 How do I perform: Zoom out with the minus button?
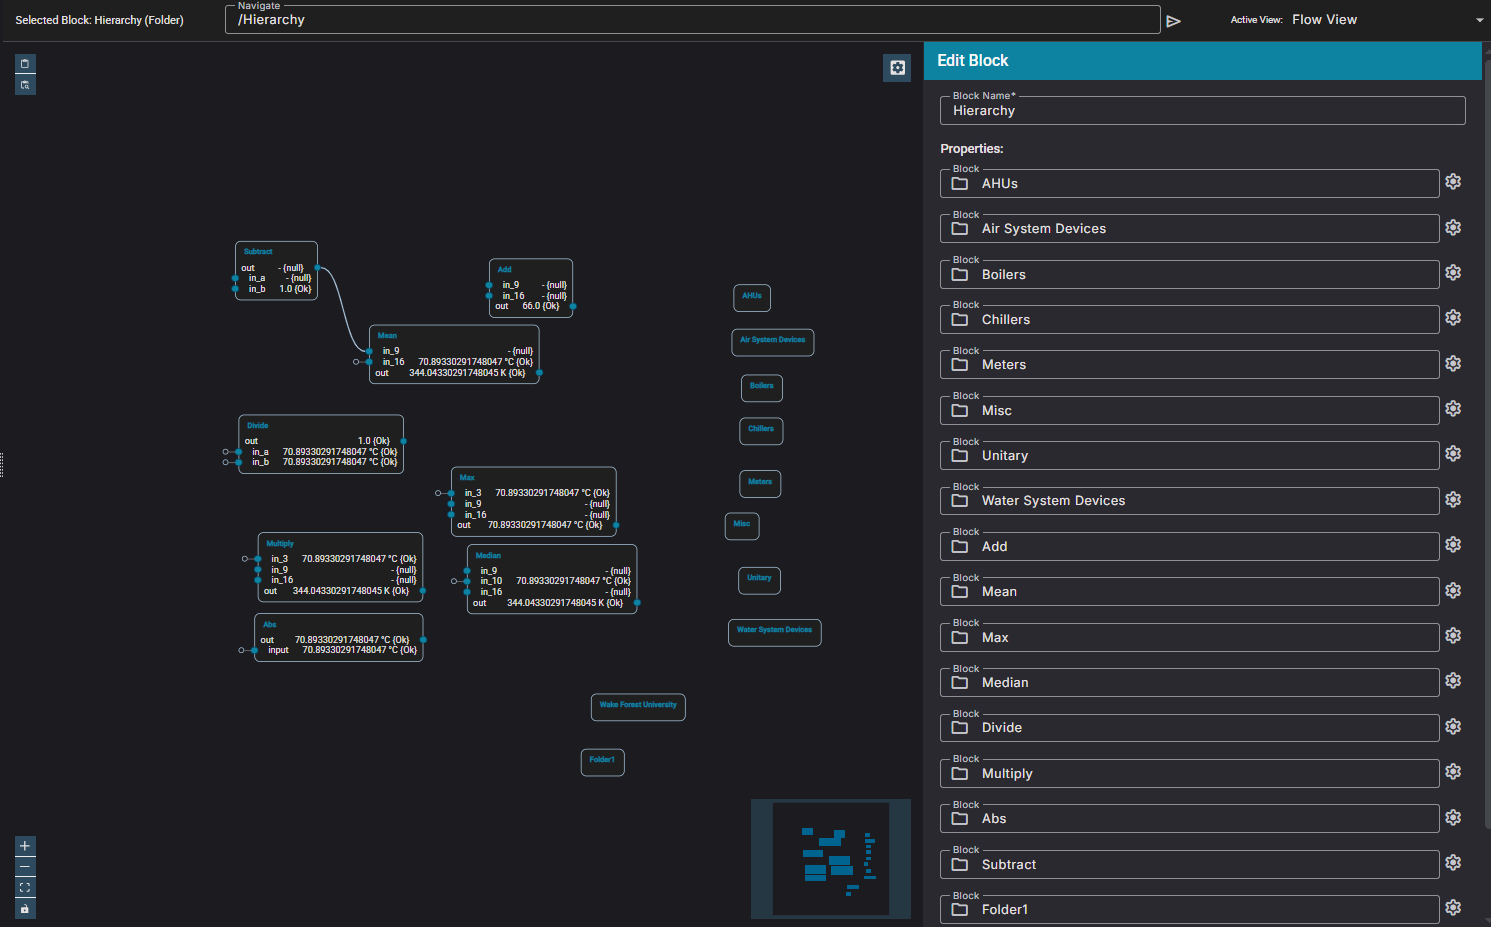click(25, 867)
